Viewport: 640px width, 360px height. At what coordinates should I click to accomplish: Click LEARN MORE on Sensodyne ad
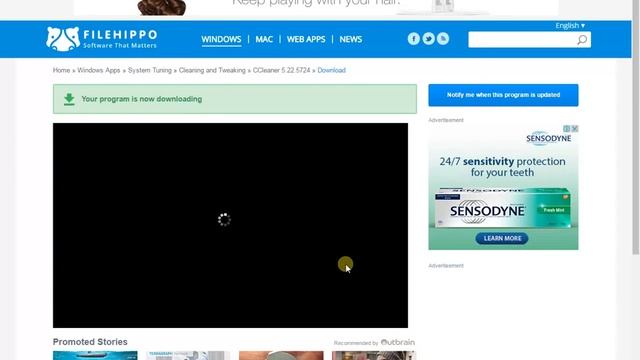click(x=502, y=238)
